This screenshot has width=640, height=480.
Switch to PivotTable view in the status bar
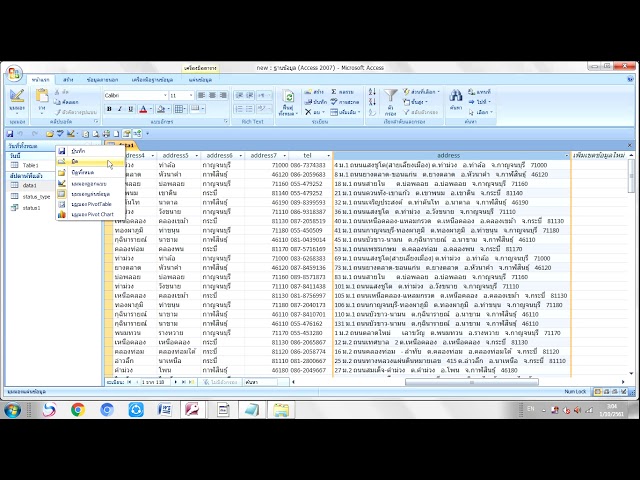607,392
